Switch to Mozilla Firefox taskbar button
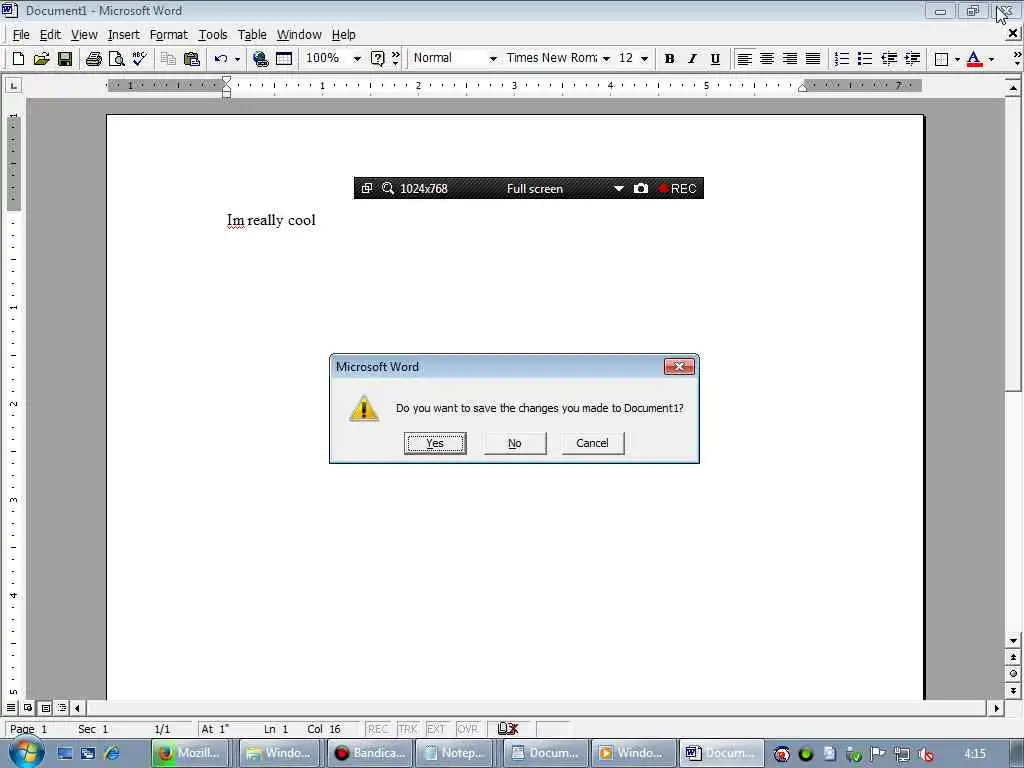Image resolution: width=1024 pixels, height=768 pixels. [x=192, y=753]
